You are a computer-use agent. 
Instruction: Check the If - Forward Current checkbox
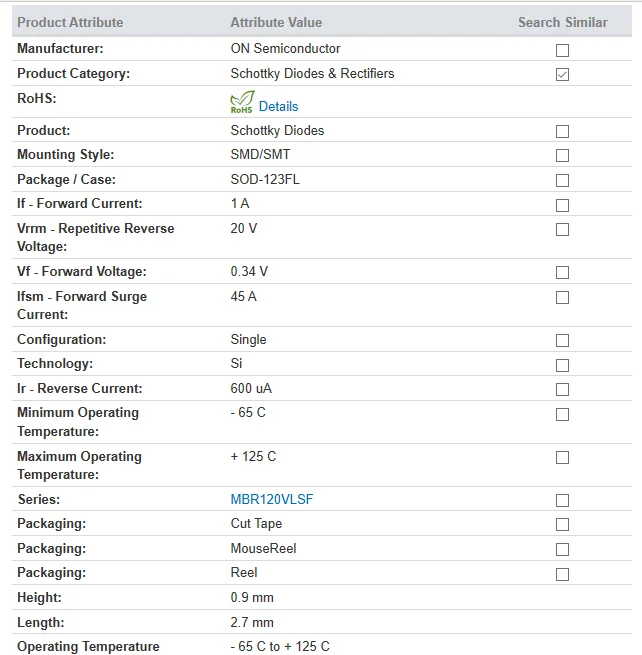tap(562, 205)
